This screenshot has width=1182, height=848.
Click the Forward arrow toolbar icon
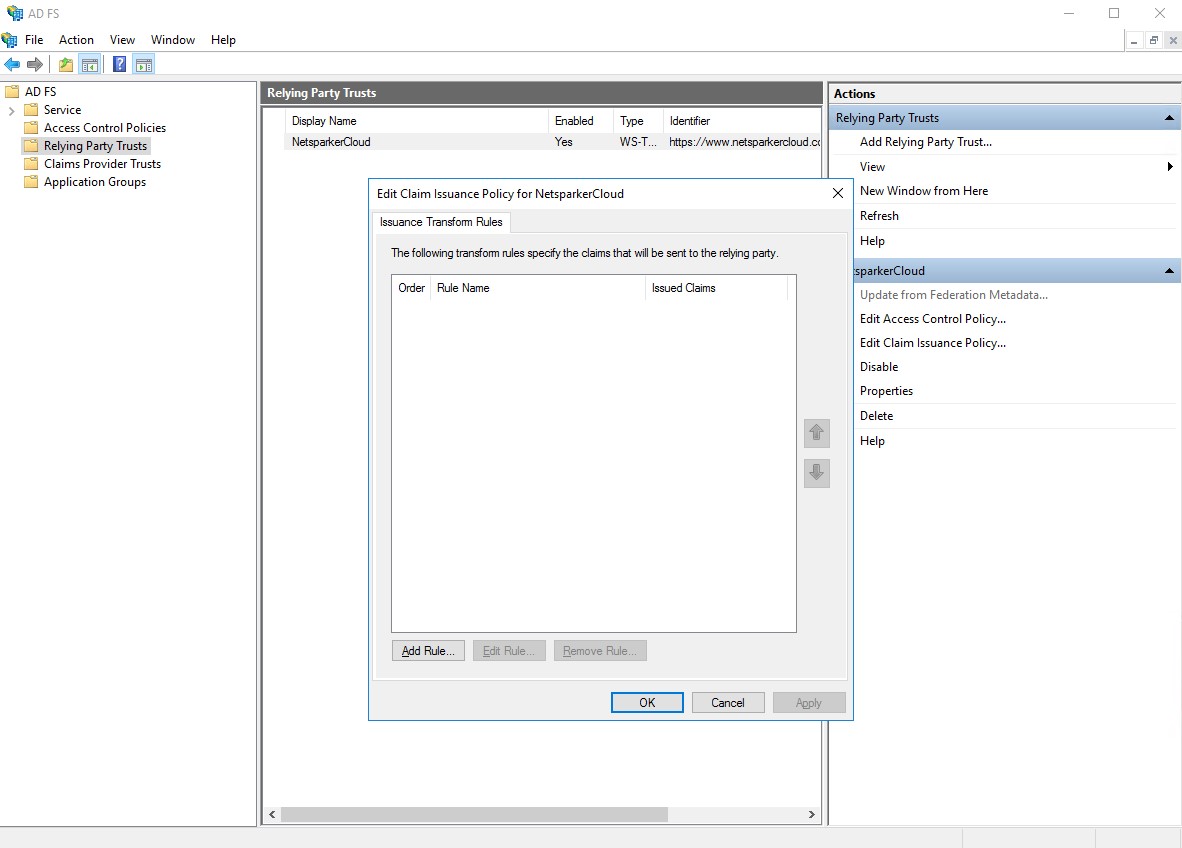pyautogui.click(x=35, y=65)
